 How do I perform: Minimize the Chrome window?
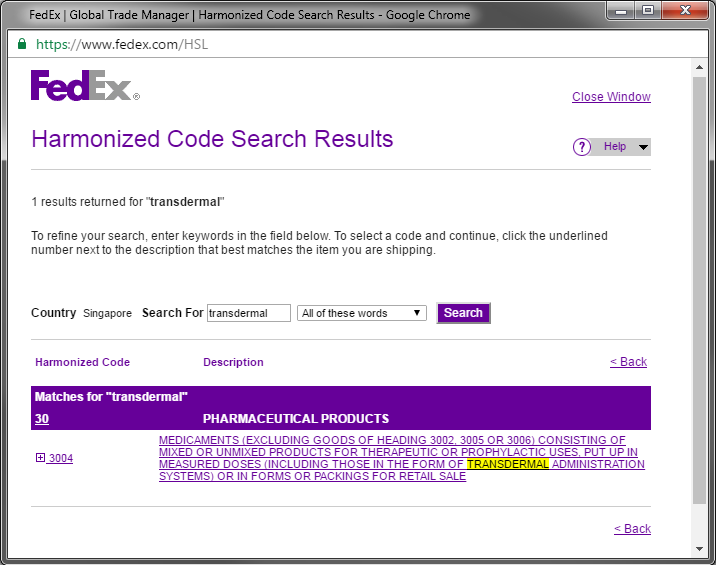coord(621,11)
